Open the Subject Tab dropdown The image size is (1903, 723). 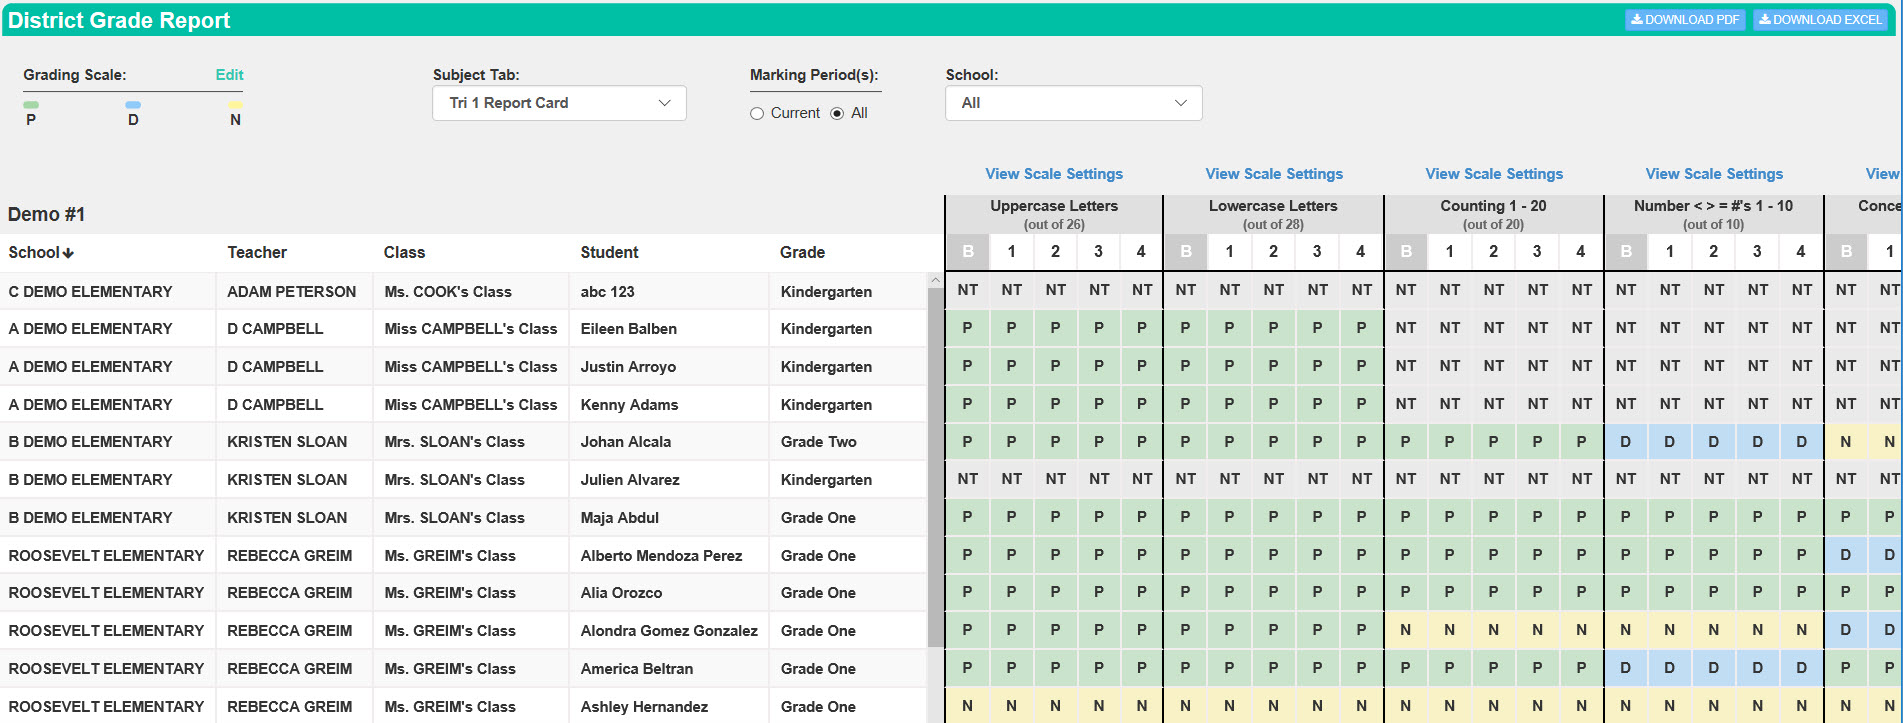pos(559,103)
